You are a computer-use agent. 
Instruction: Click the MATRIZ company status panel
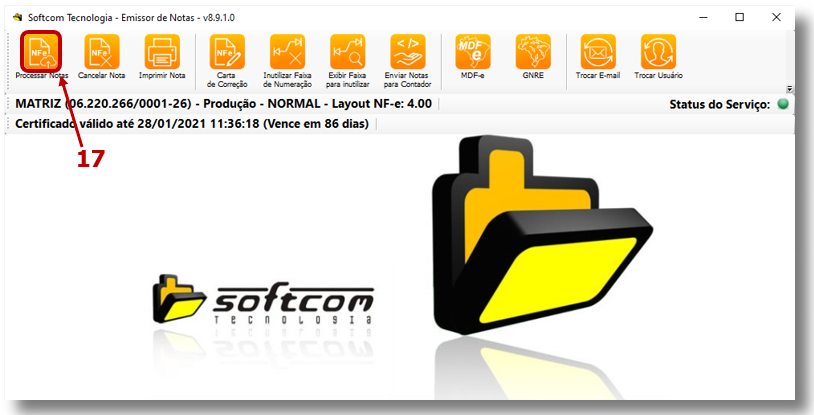(x=225, y=104)
